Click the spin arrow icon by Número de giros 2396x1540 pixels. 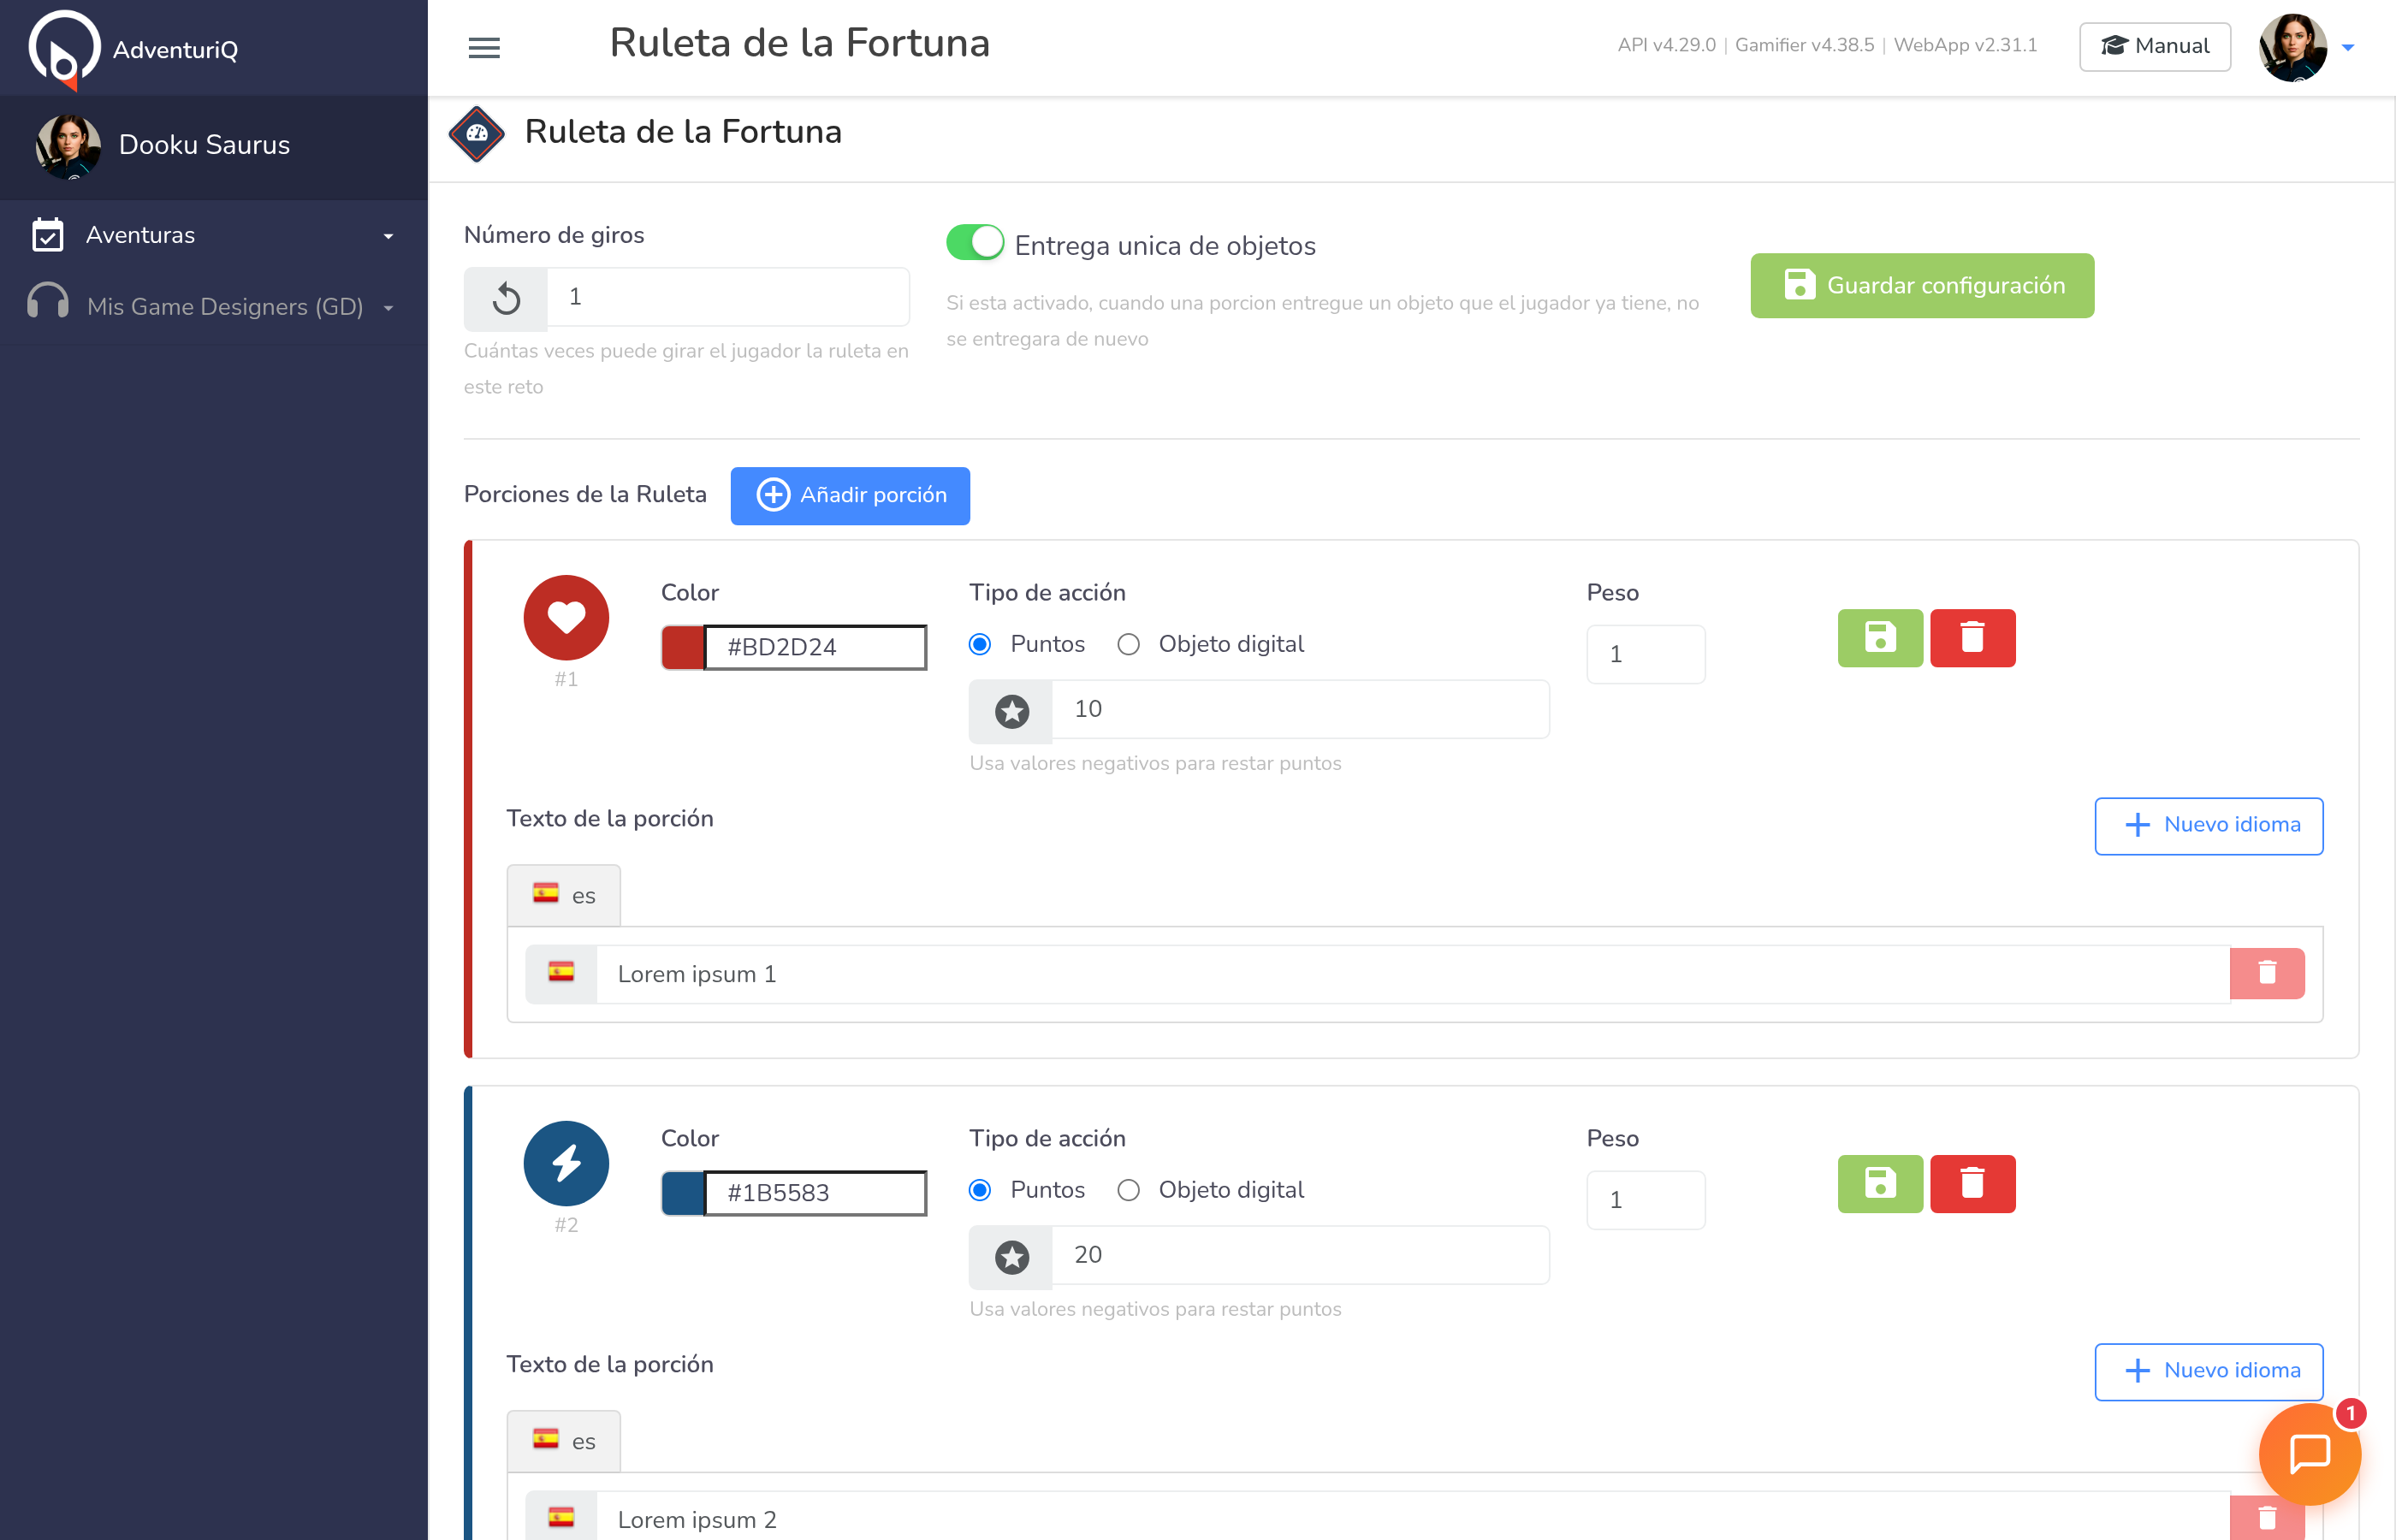[506, 298]
